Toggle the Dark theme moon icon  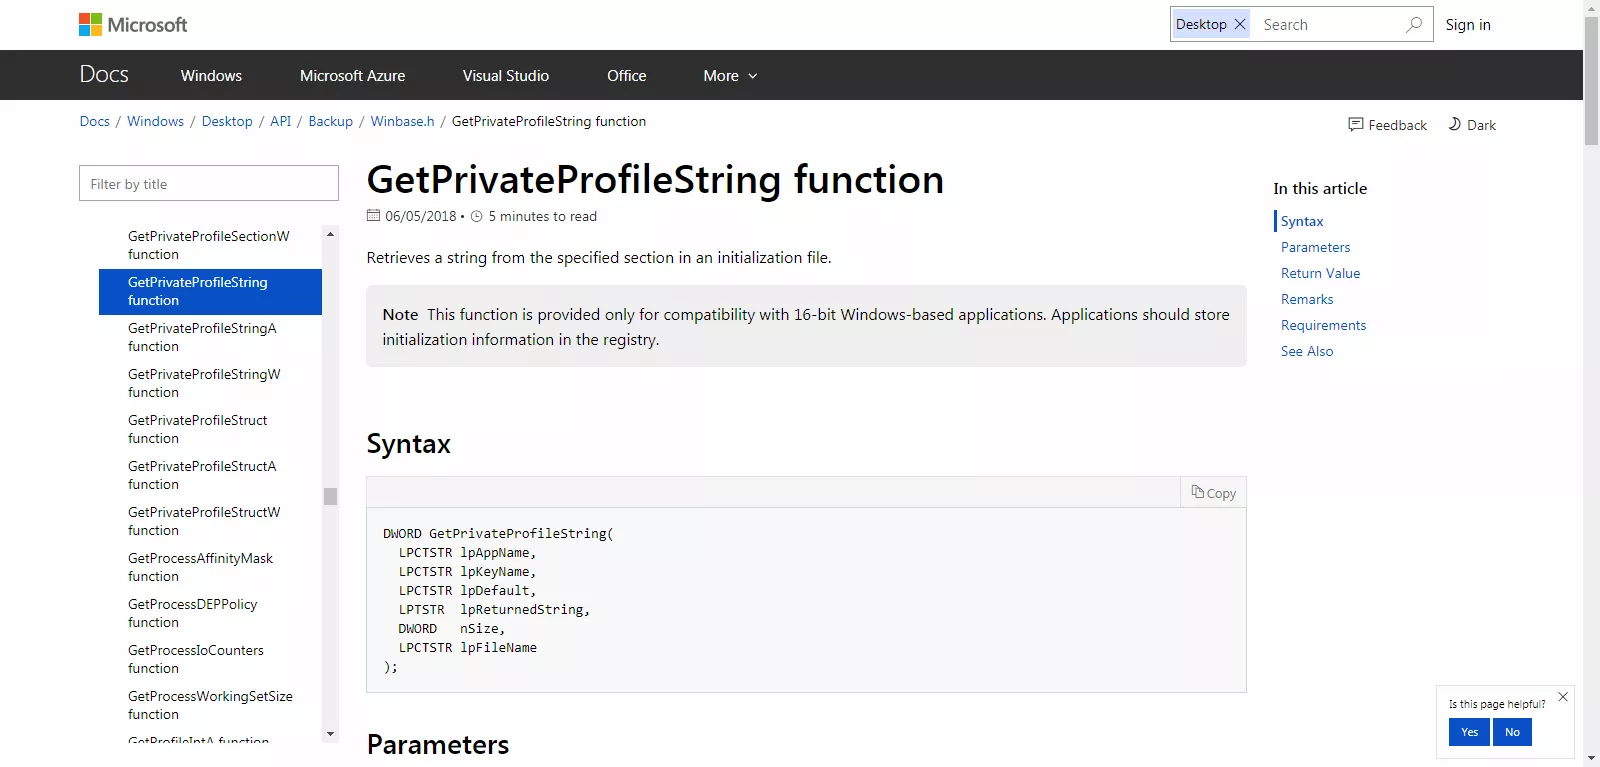point(1455,124)
